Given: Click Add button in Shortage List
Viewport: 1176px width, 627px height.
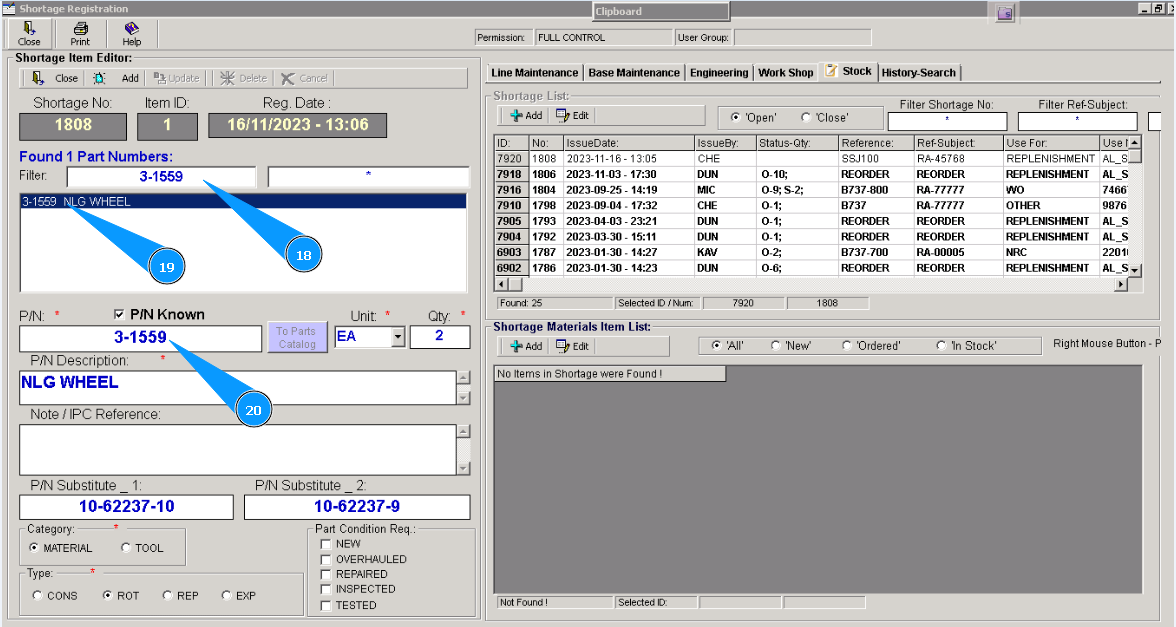Looking at the screenshot, I should (x=526, y=116).
